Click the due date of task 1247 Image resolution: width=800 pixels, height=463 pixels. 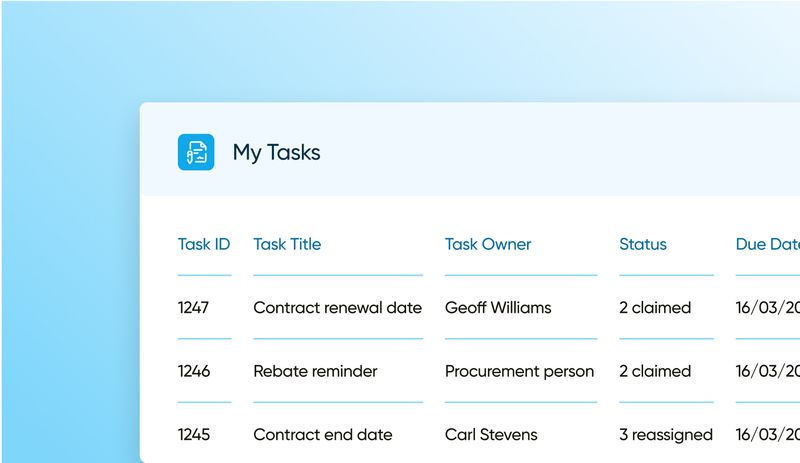[x=767, y=307]
